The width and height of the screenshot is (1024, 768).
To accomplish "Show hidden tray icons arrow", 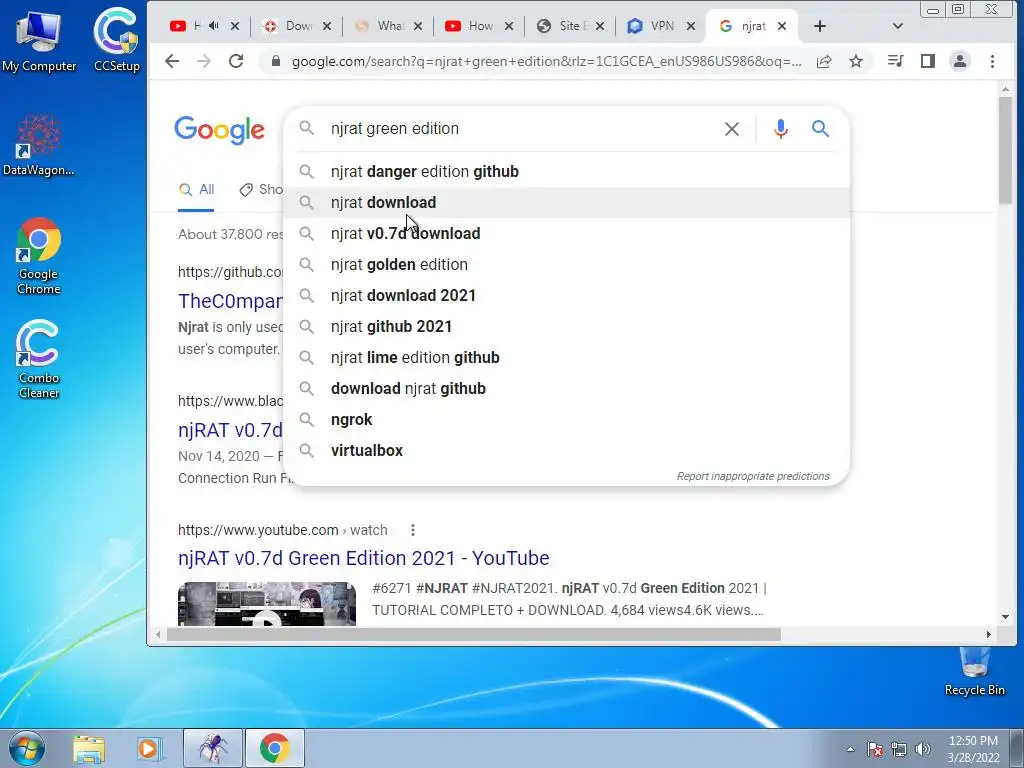I will (x=850, y=749).
